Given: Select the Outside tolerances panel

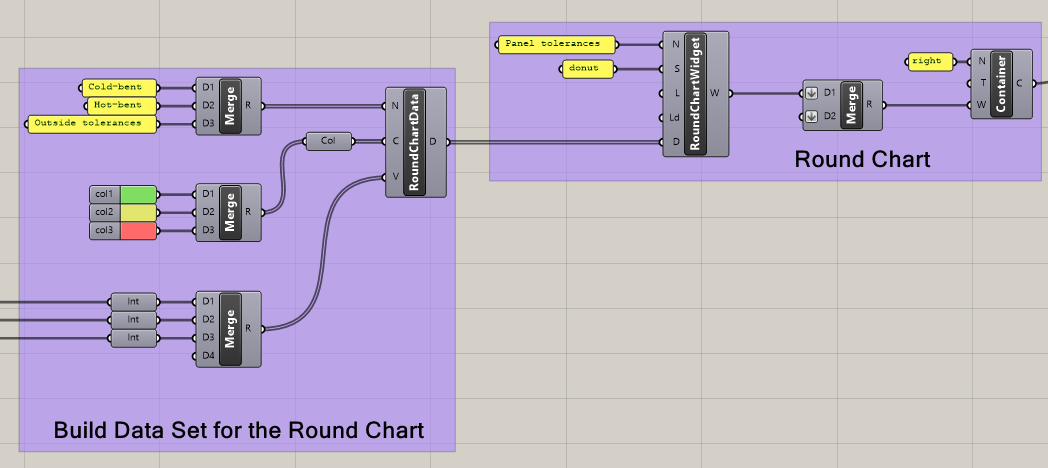Looking at the screenshot, I should click(94, 123).
